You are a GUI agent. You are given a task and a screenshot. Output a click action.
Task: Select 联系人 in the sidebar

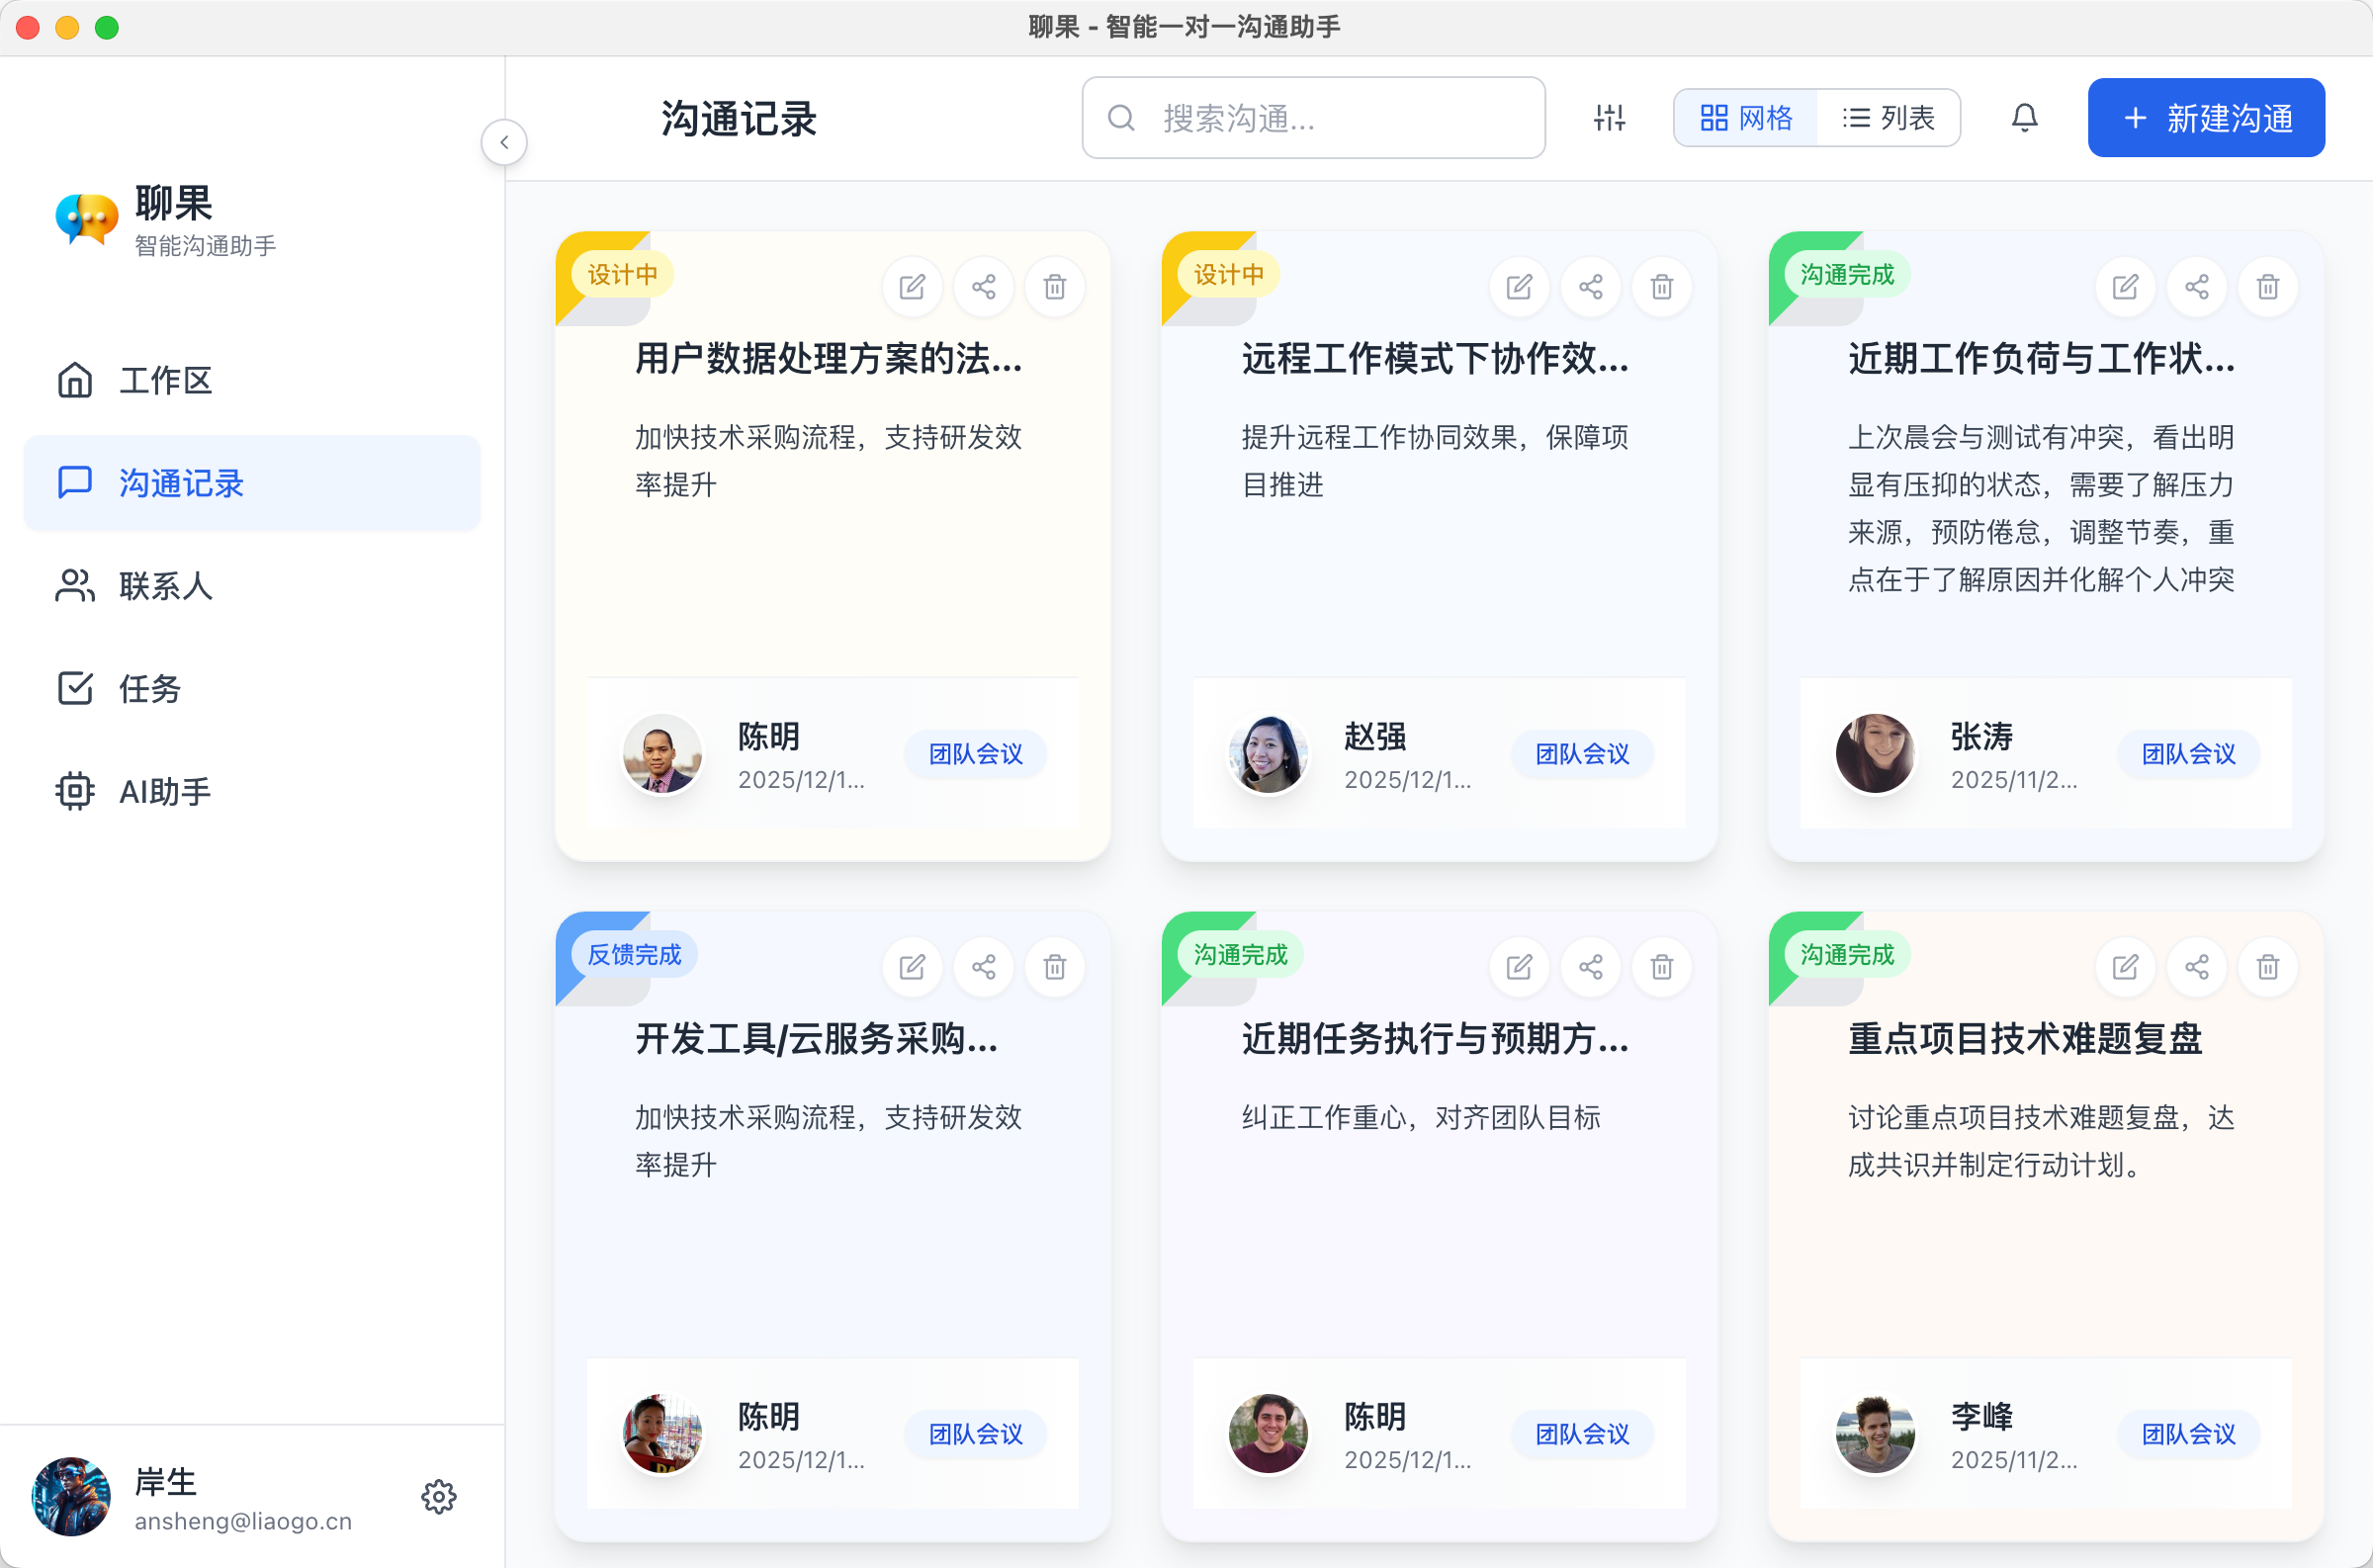click(x=166, y=586)
